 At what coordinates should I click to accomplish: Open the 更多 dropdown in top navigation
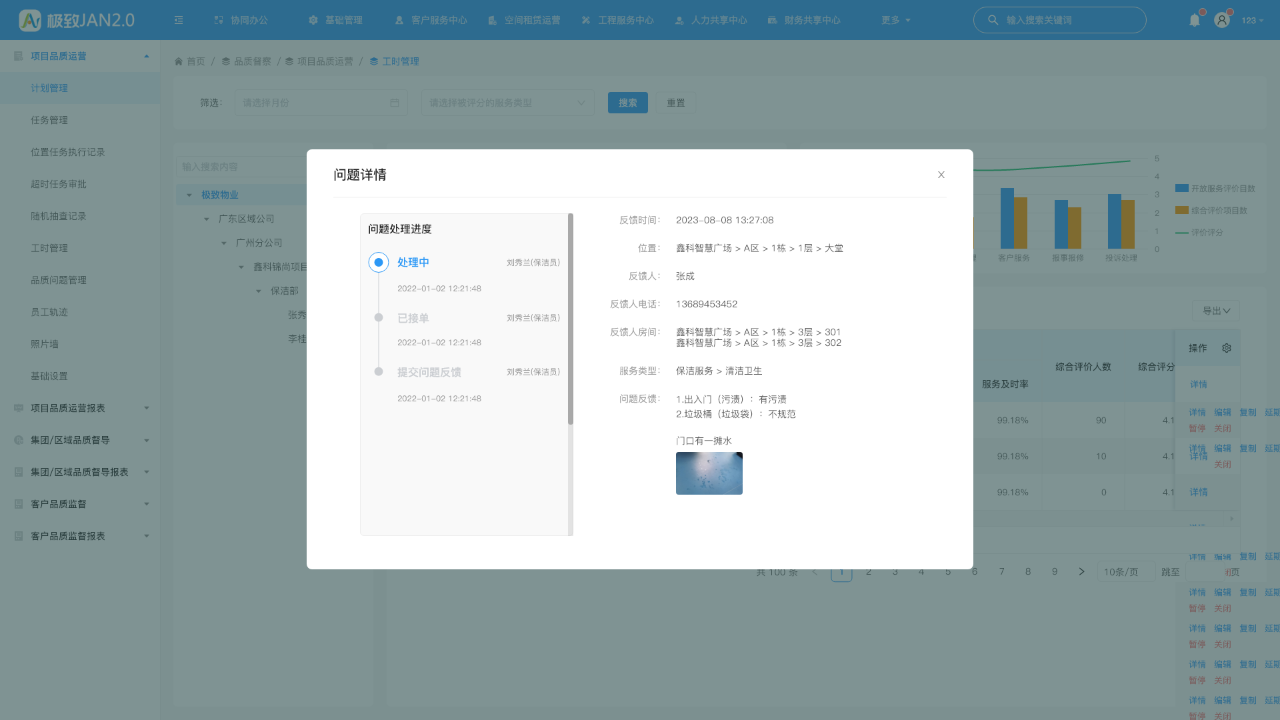pyautogui.click(x=896, y=20)
